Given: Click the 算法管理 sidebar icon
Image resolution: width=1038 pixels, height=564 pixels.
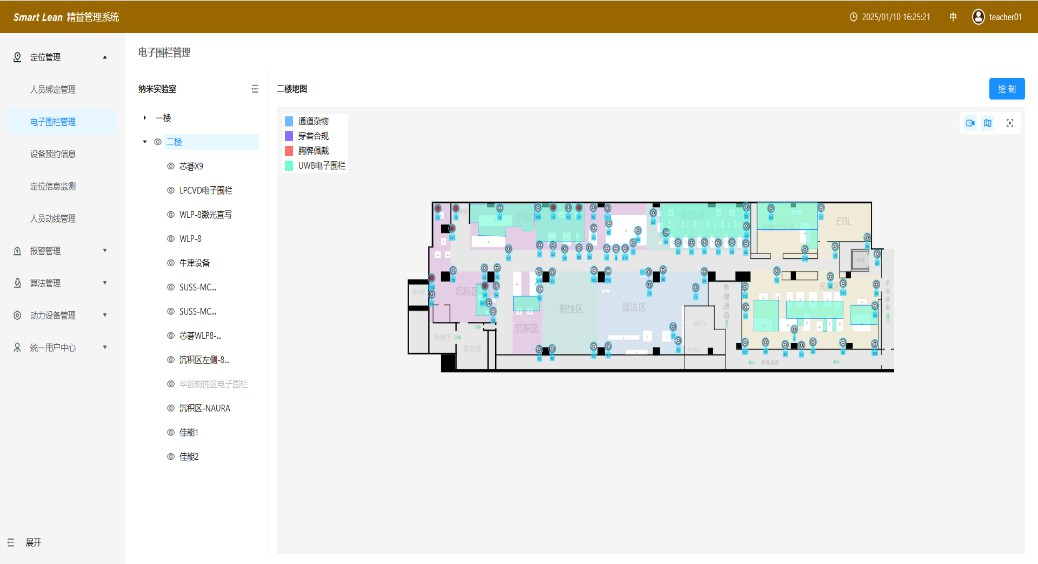Looking at the screenshot, I should point(17,283).
